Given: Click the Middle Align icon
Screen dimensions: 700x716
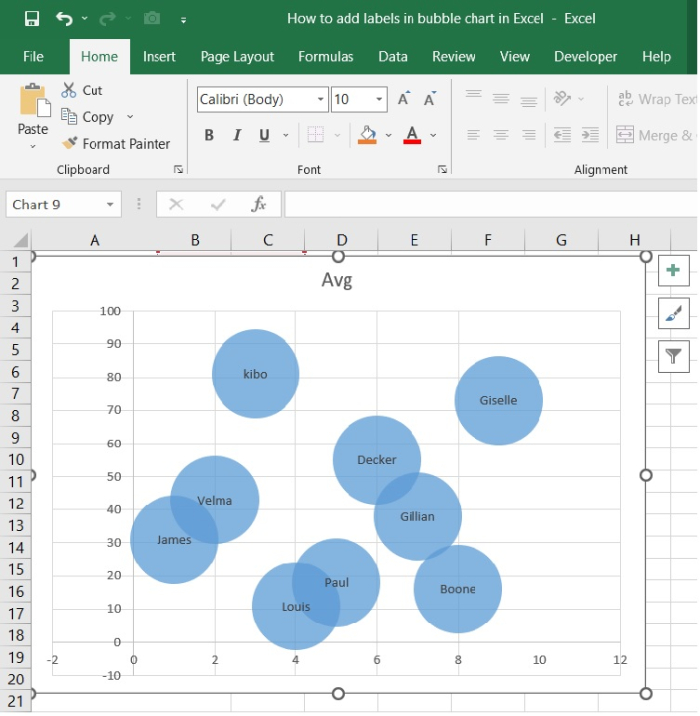Looking at the screenshot, I should [x=501, y=99].
